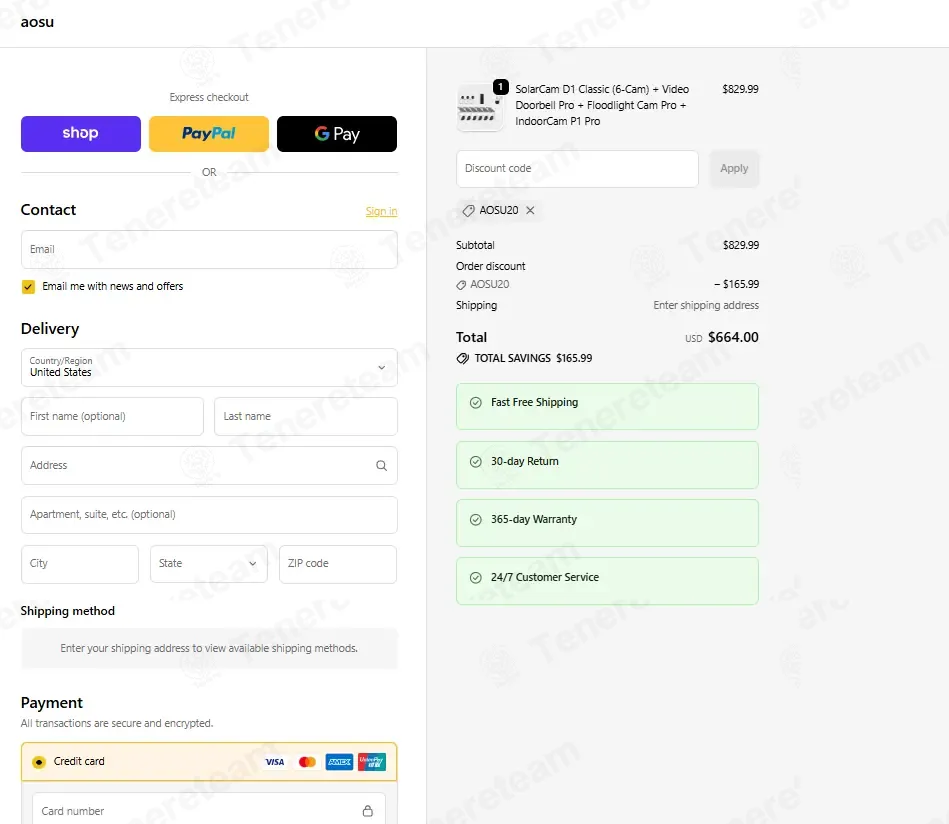Click the TOTAL SAVINGS $165.99 text
The height and width of the screenshot is (824, 949).
533,358
